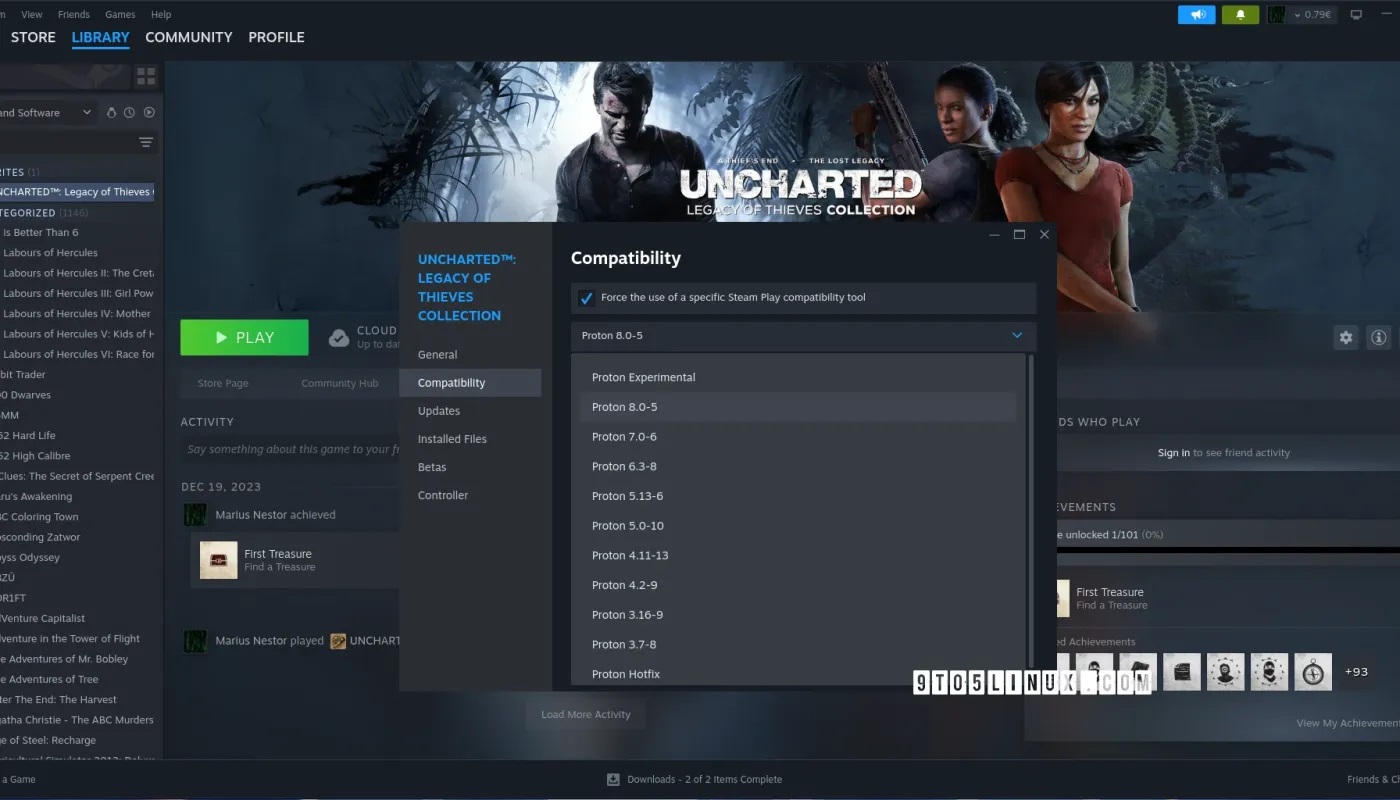Image resolution: width=1400 pixels, height=800 pixels.
Task: Open the Games and Software filter dropdown
Action: click(48, 113)
